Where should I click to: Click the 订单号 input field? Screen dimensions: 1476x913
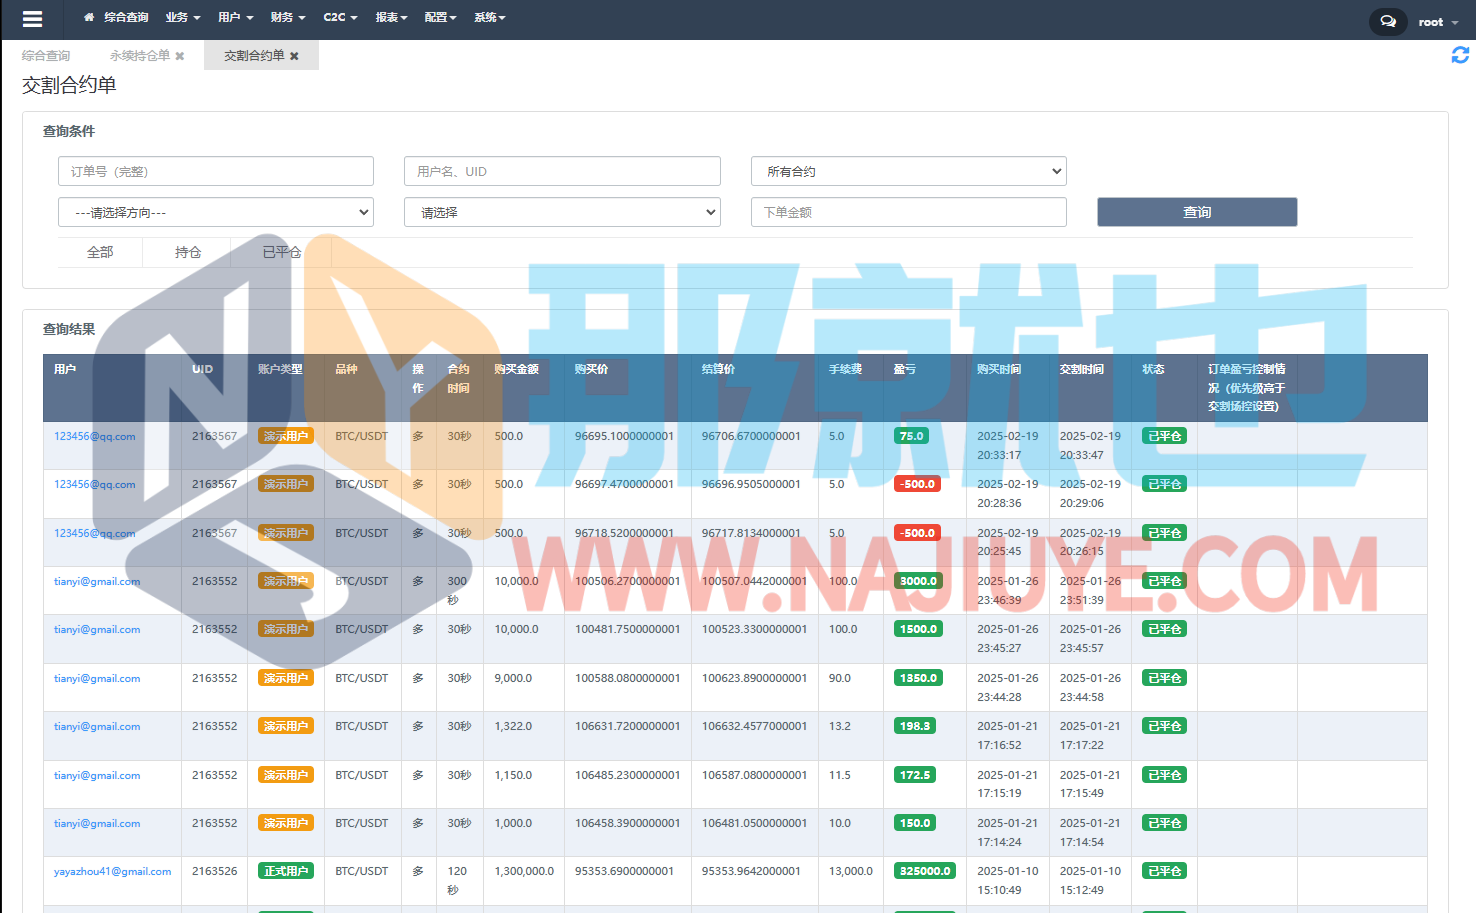click(216, 171)
